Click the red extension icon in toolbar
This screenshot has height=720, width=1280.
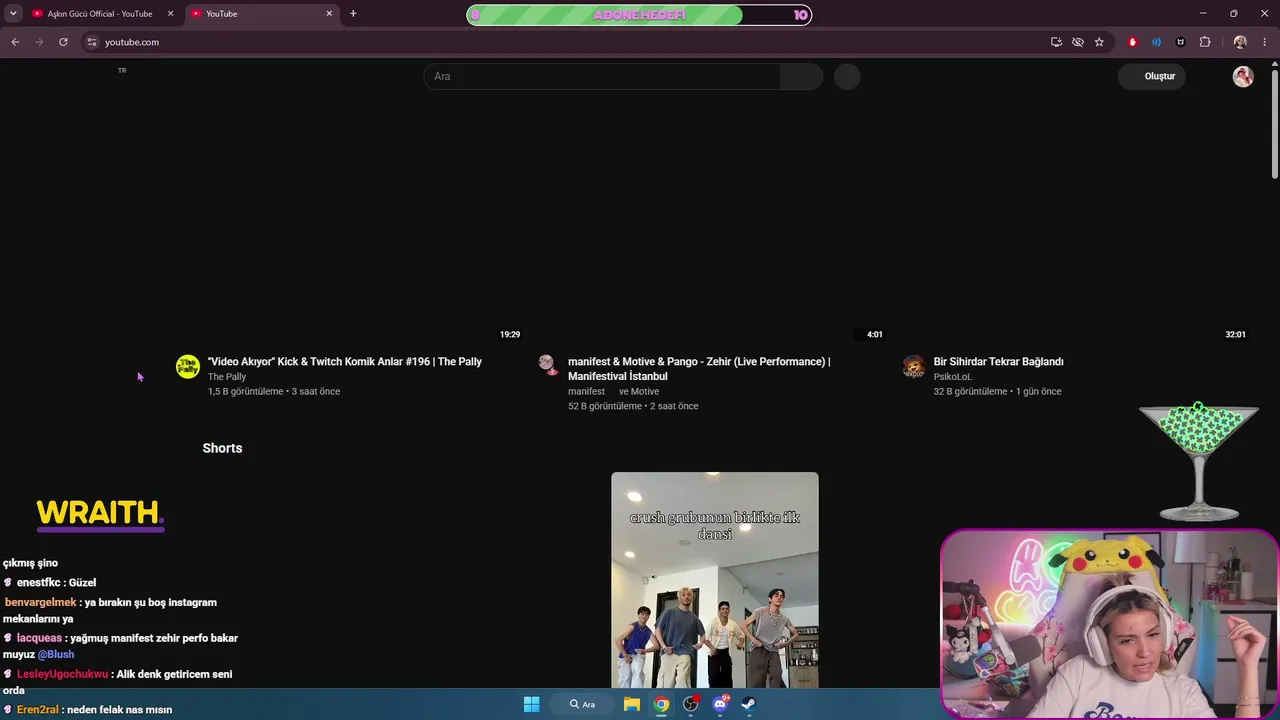pos(1133,42)
